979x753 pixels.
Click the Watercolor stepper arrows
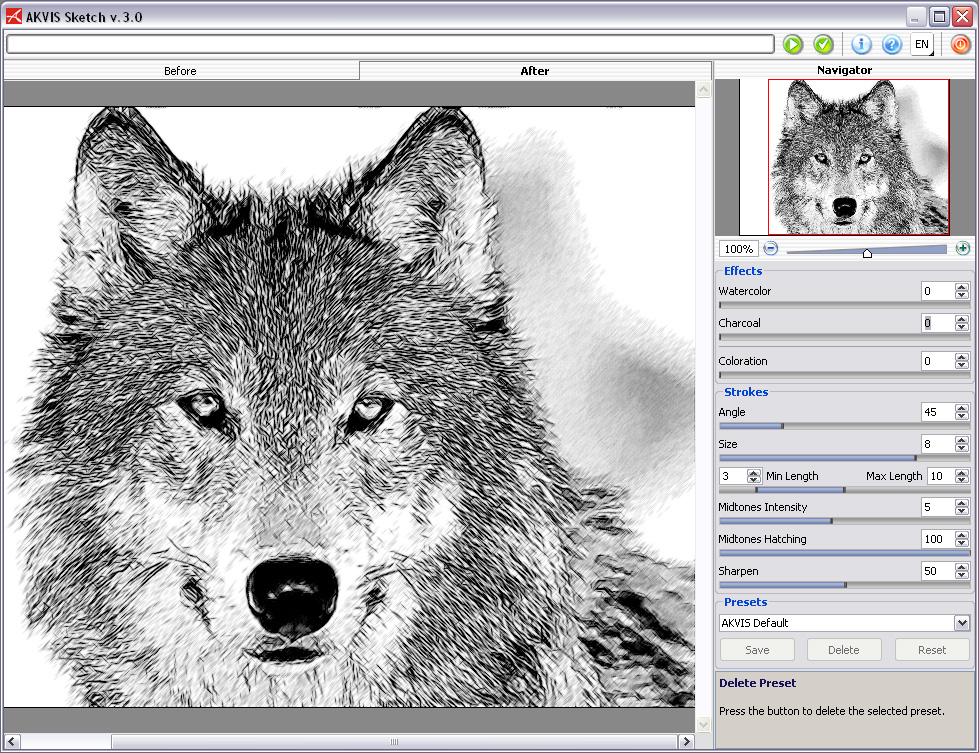pos(961,292)
